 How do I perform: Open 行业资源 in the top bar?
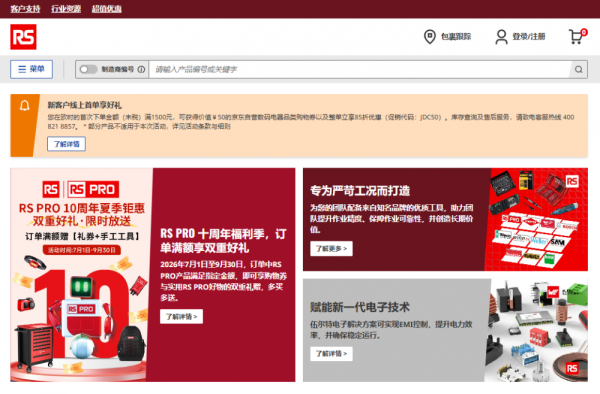point(66,9)
